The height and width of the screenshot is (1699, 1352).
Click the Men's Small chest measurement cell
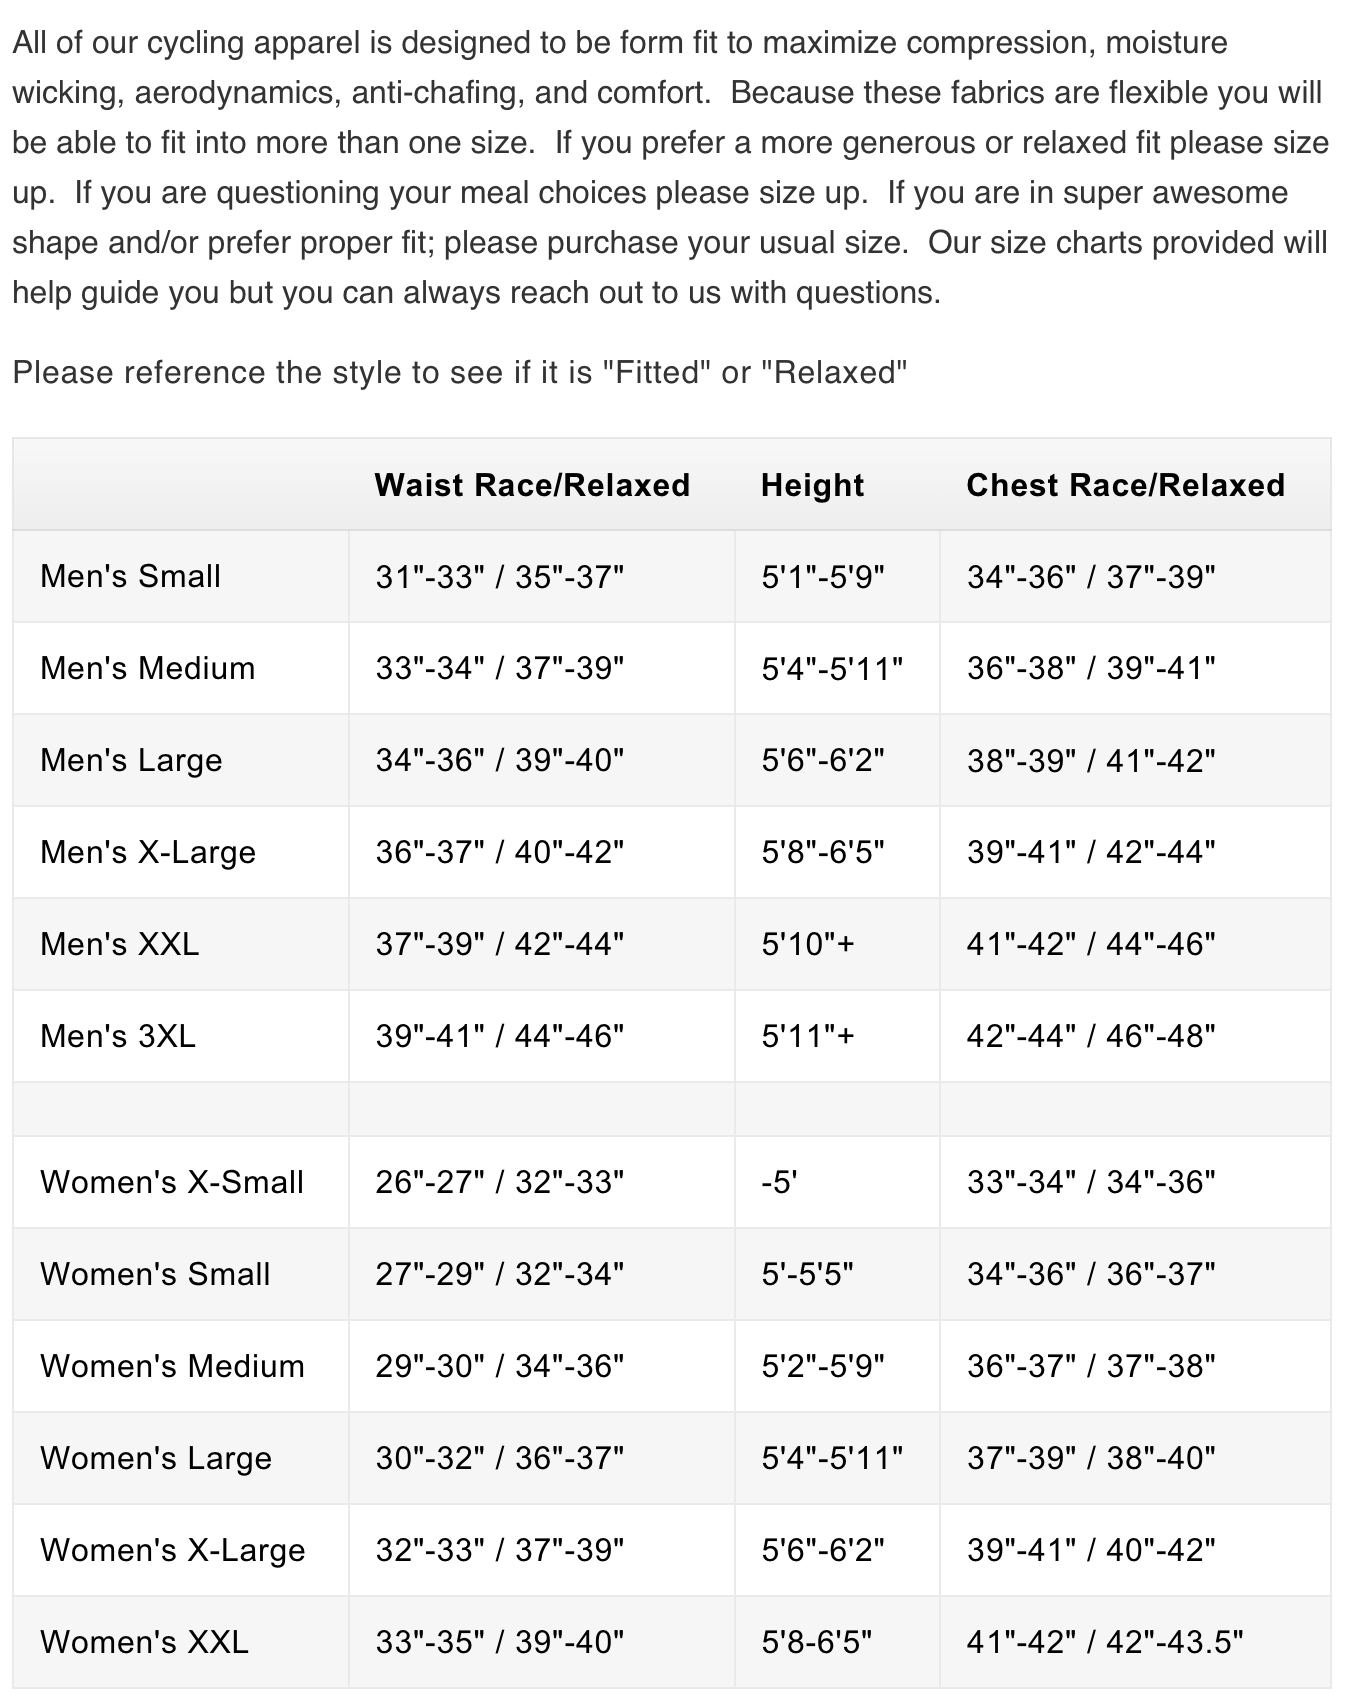click(x=1090, y=576)
